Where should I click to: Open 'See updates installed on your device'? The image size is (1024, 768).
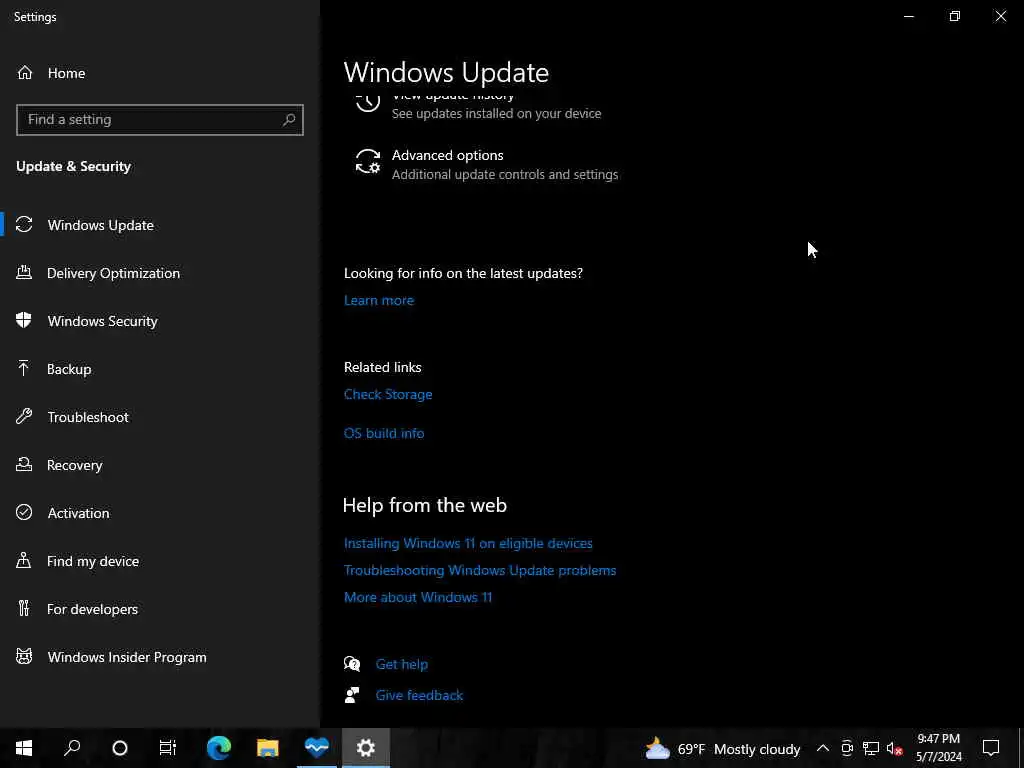click(496, 114)
